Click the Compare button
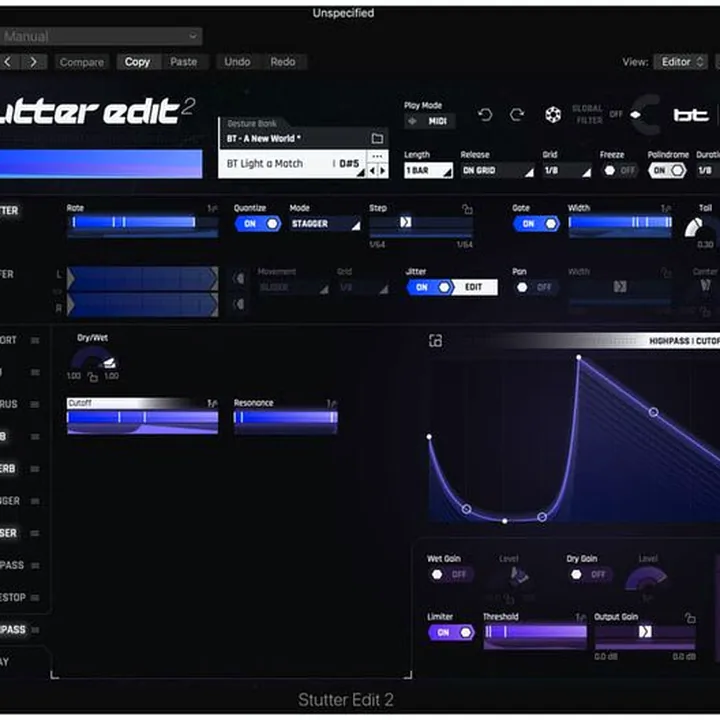 82,62
